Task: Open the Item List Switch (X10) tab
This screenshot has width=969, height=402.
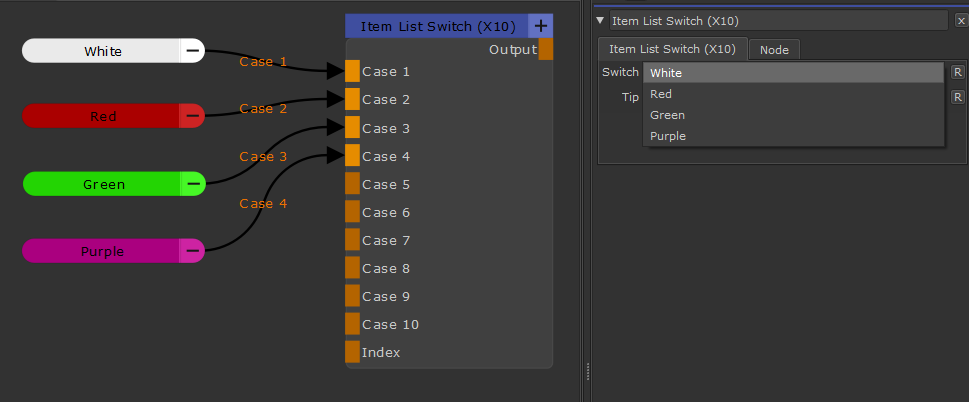Action: (x=672, y=49)
